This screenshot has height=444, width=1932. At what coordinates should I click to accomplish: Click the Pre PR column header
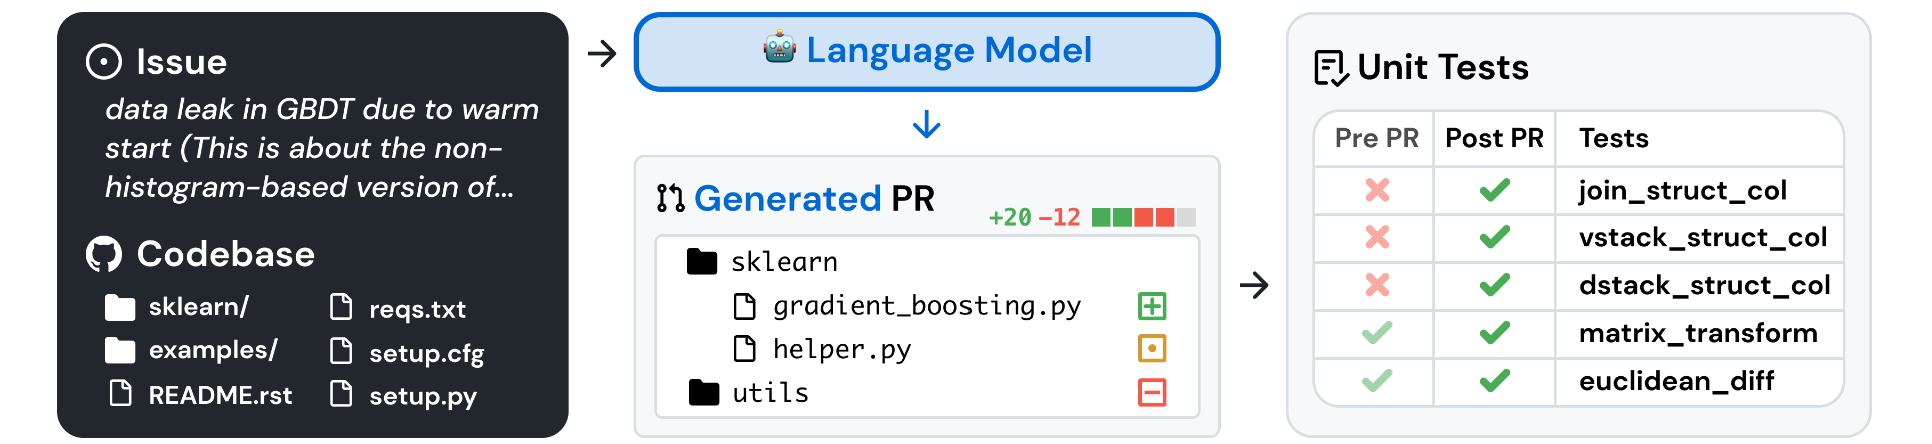pos(1376,138)
